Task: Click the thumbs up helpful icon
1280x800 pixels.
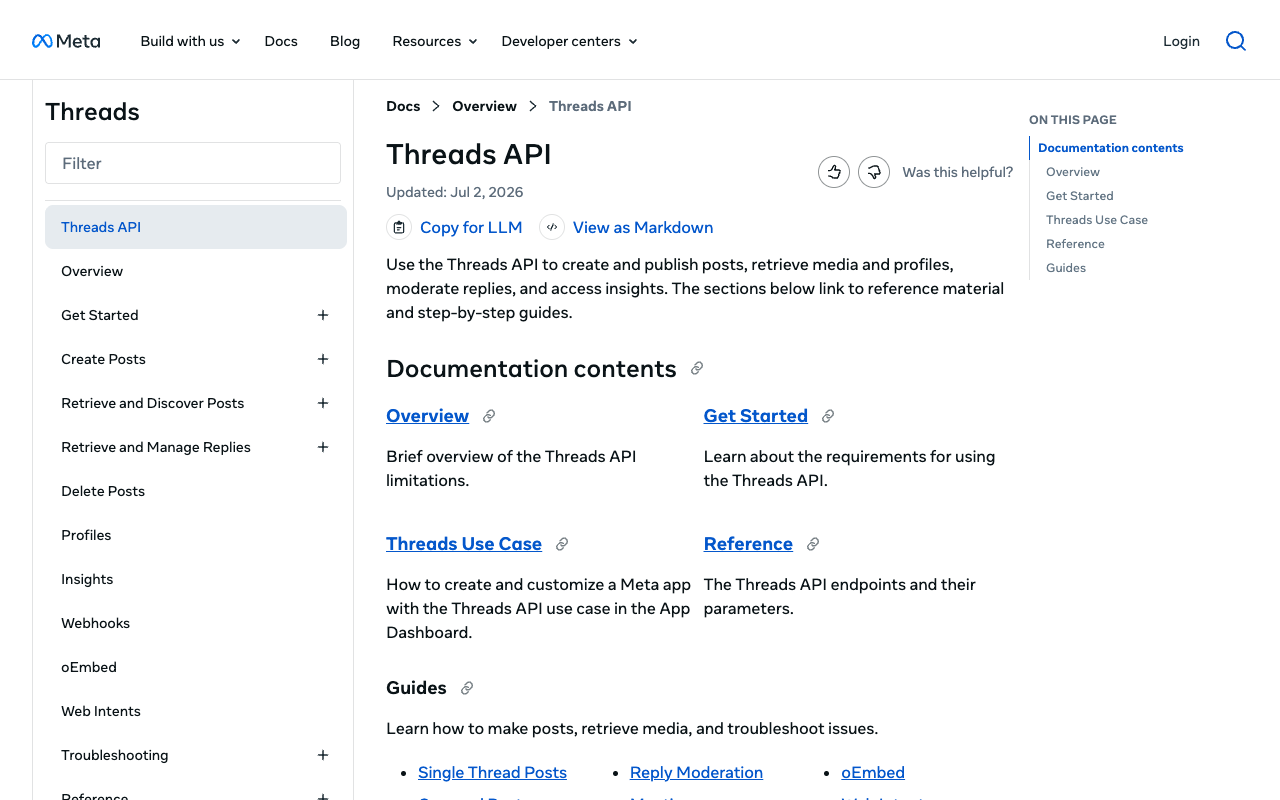Action: click(x=834, y=172)
